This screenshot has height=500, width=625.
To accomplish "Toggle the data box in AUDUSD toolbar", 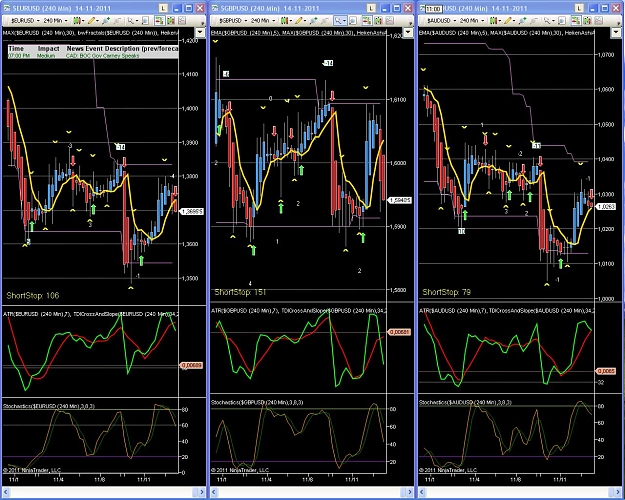I will pyautogui.click(x=561, y=20).
